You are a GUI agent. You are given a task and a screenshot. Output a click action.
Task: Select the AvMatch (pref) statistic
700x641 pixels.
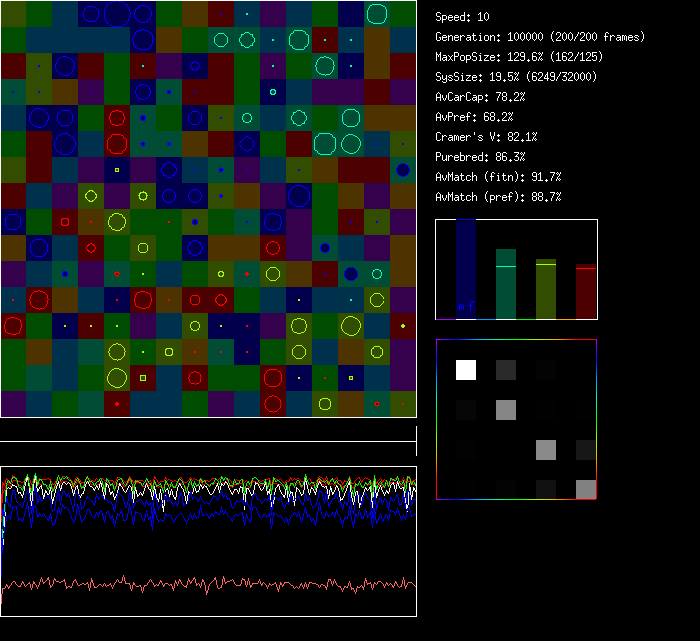[500, 197]
